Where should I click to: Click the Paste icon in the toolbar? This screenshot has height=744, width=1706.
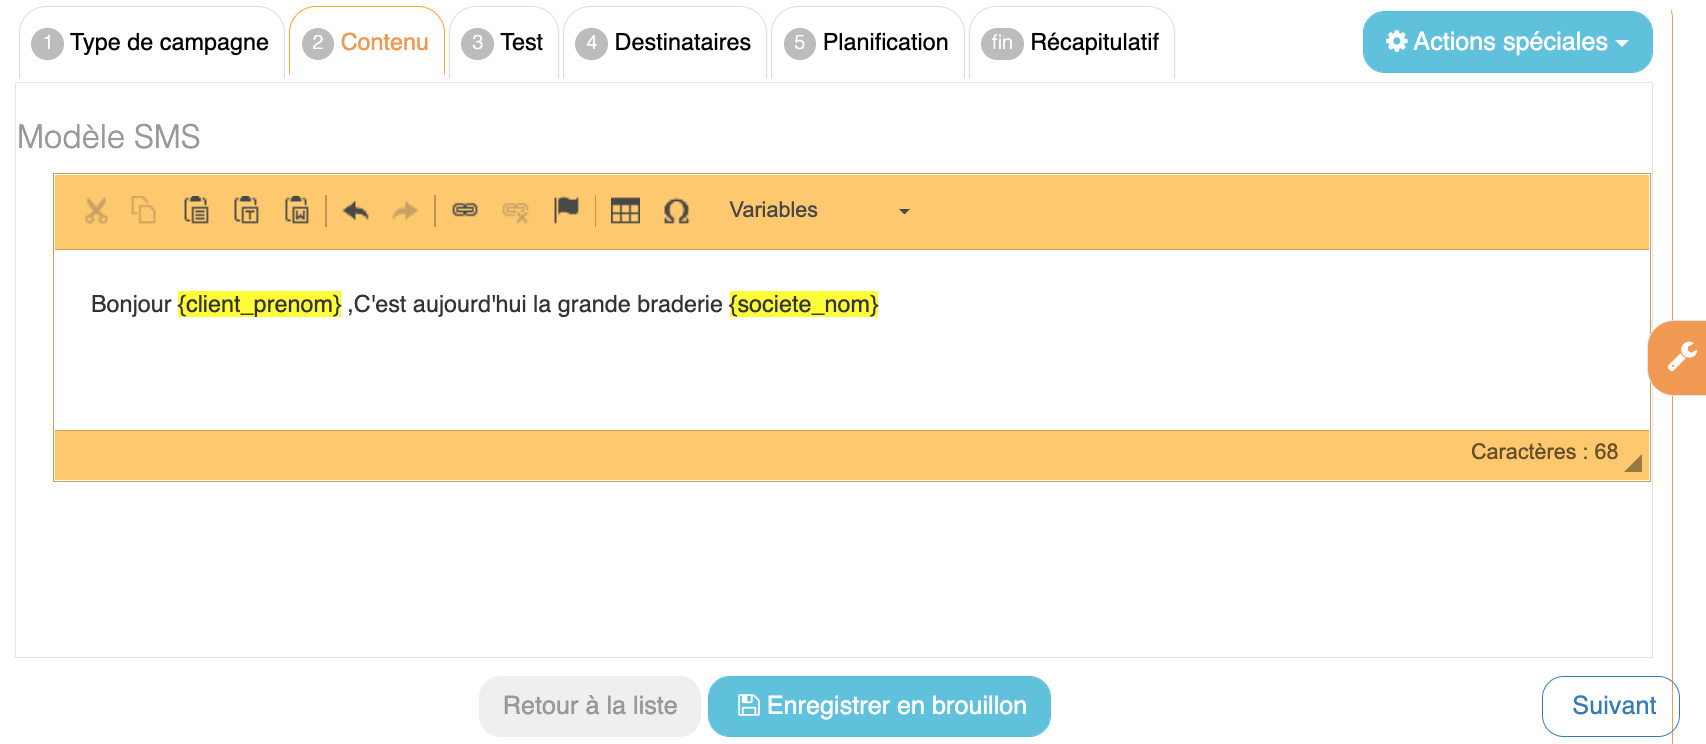196,210
